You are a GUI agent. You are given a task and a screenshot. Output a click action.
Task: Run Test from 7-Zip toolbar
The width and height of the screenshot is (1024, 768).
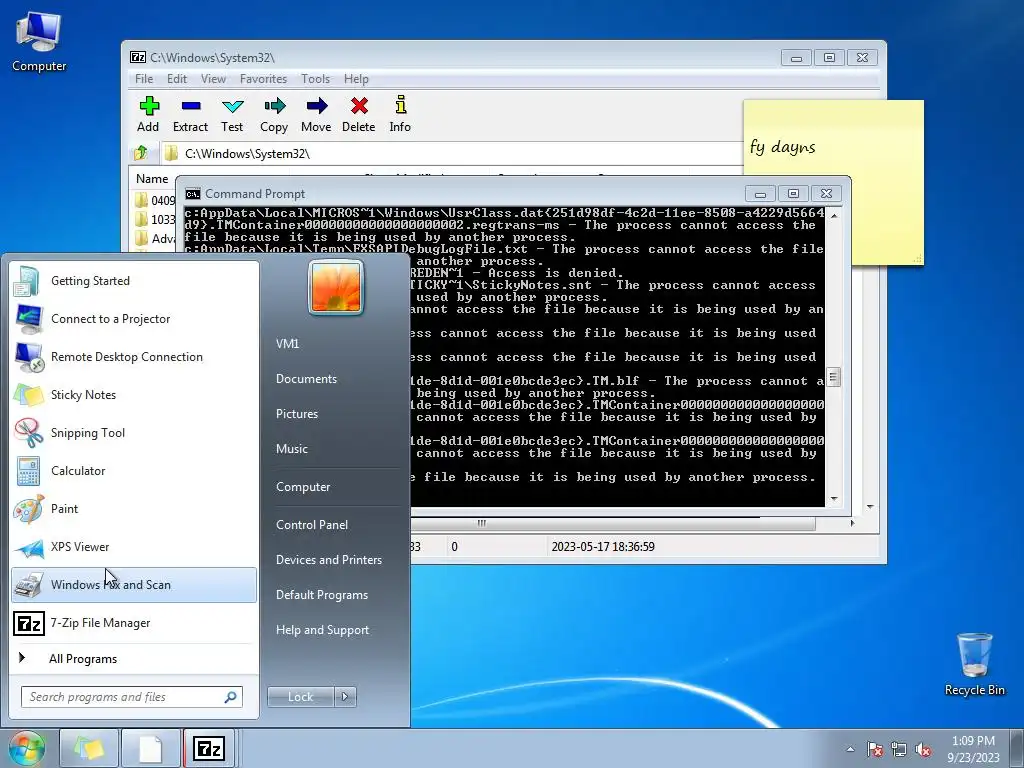[x=232, y=106]
